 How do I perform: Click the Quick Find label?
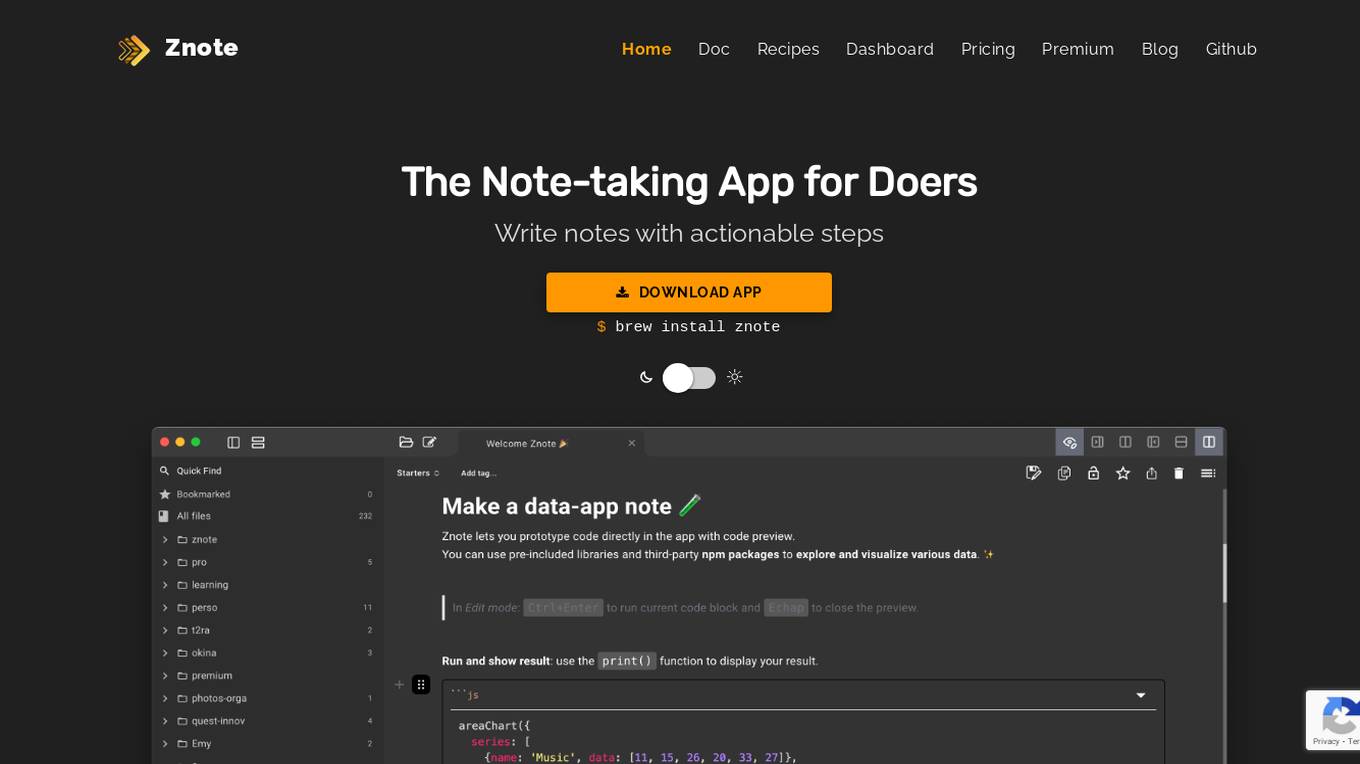point(199,471)
